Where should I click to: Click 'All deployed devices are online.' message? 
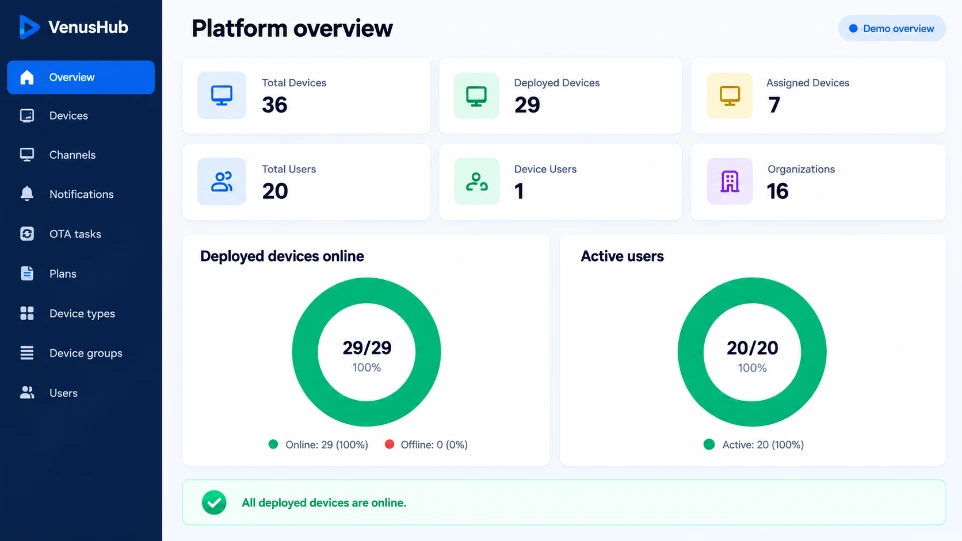pos(324,503)
